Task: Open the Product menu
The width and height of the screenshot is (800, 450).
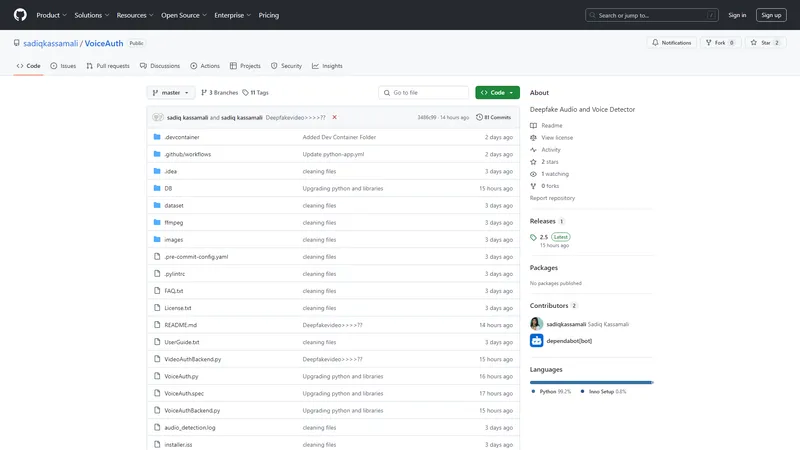Action: [x=51, y=15]
